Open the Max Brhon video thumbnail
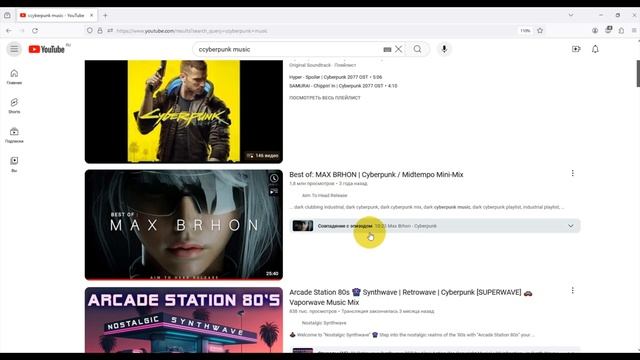This screenshot has width=640, height=360. (184, 225)
